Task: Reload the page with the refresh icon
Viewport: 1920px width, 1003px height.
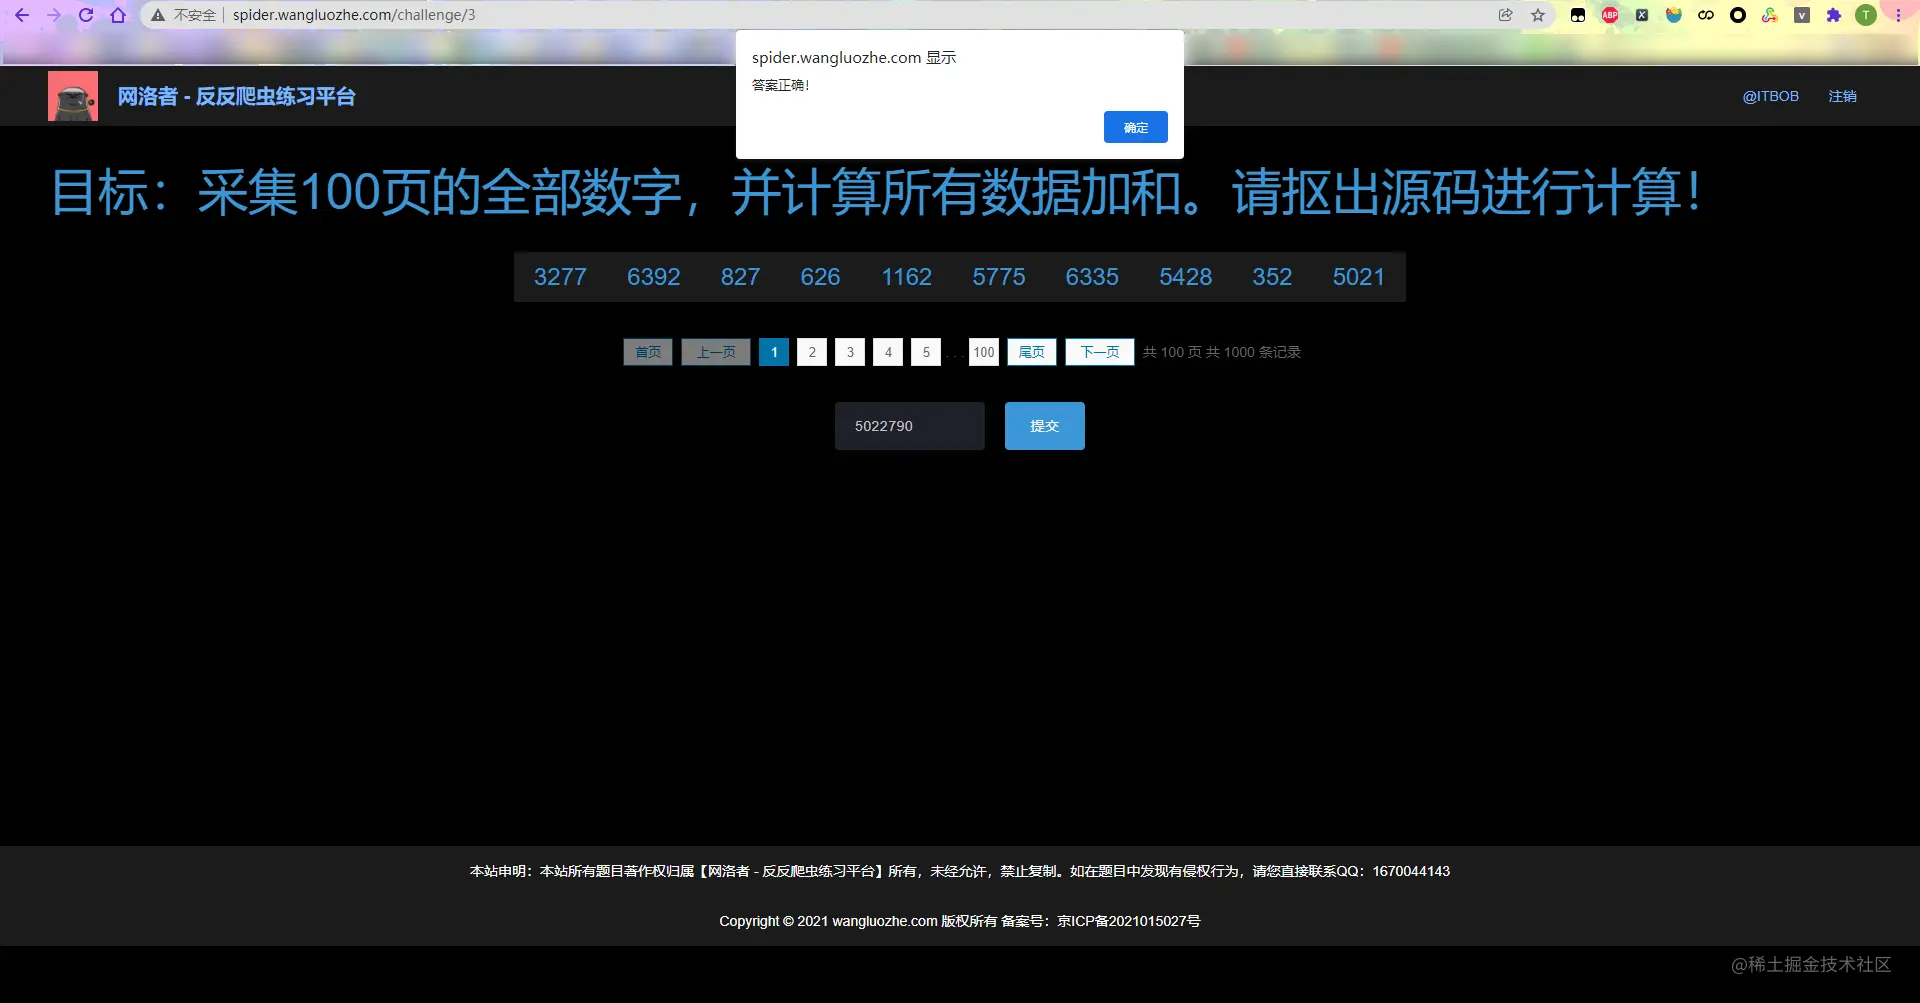Action: [x=86, y=15]
